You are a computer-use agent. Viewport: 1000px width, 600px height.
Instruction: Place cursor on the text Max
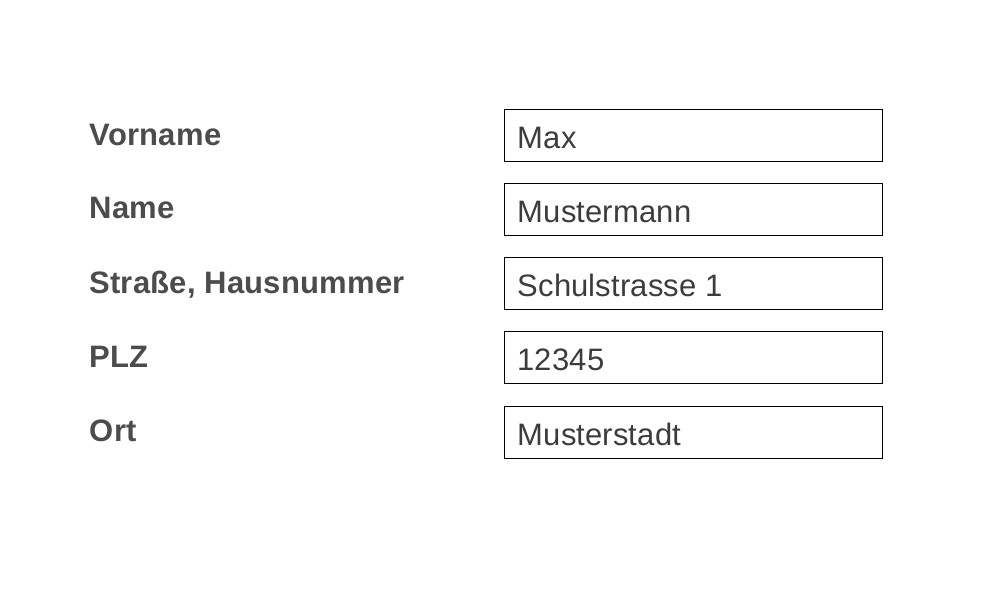[x=547, y=138]
